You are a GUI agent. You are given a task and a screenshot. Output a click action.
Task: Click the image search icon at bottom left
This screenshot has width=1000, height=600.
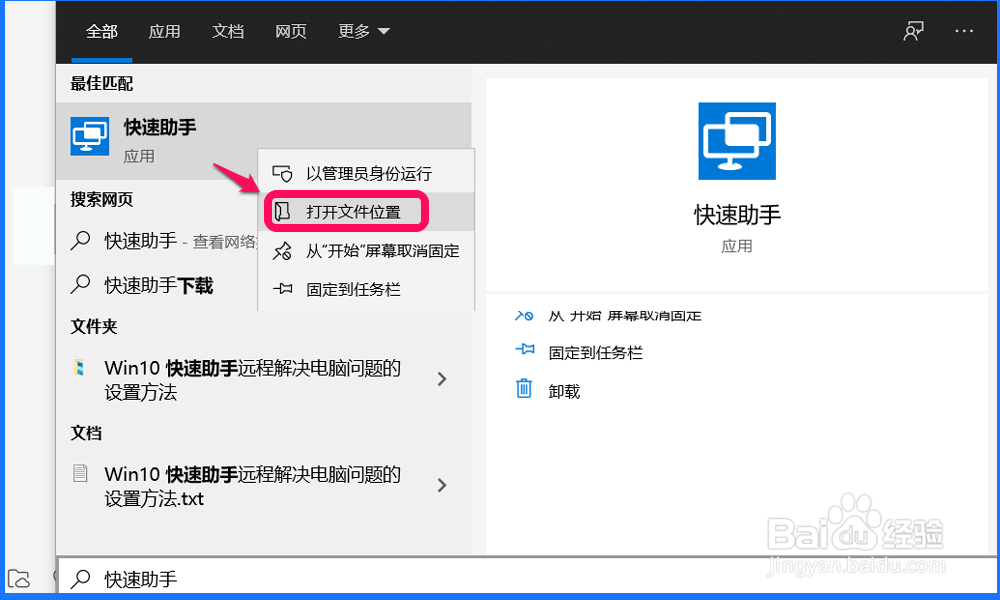(x=20, y=578)
